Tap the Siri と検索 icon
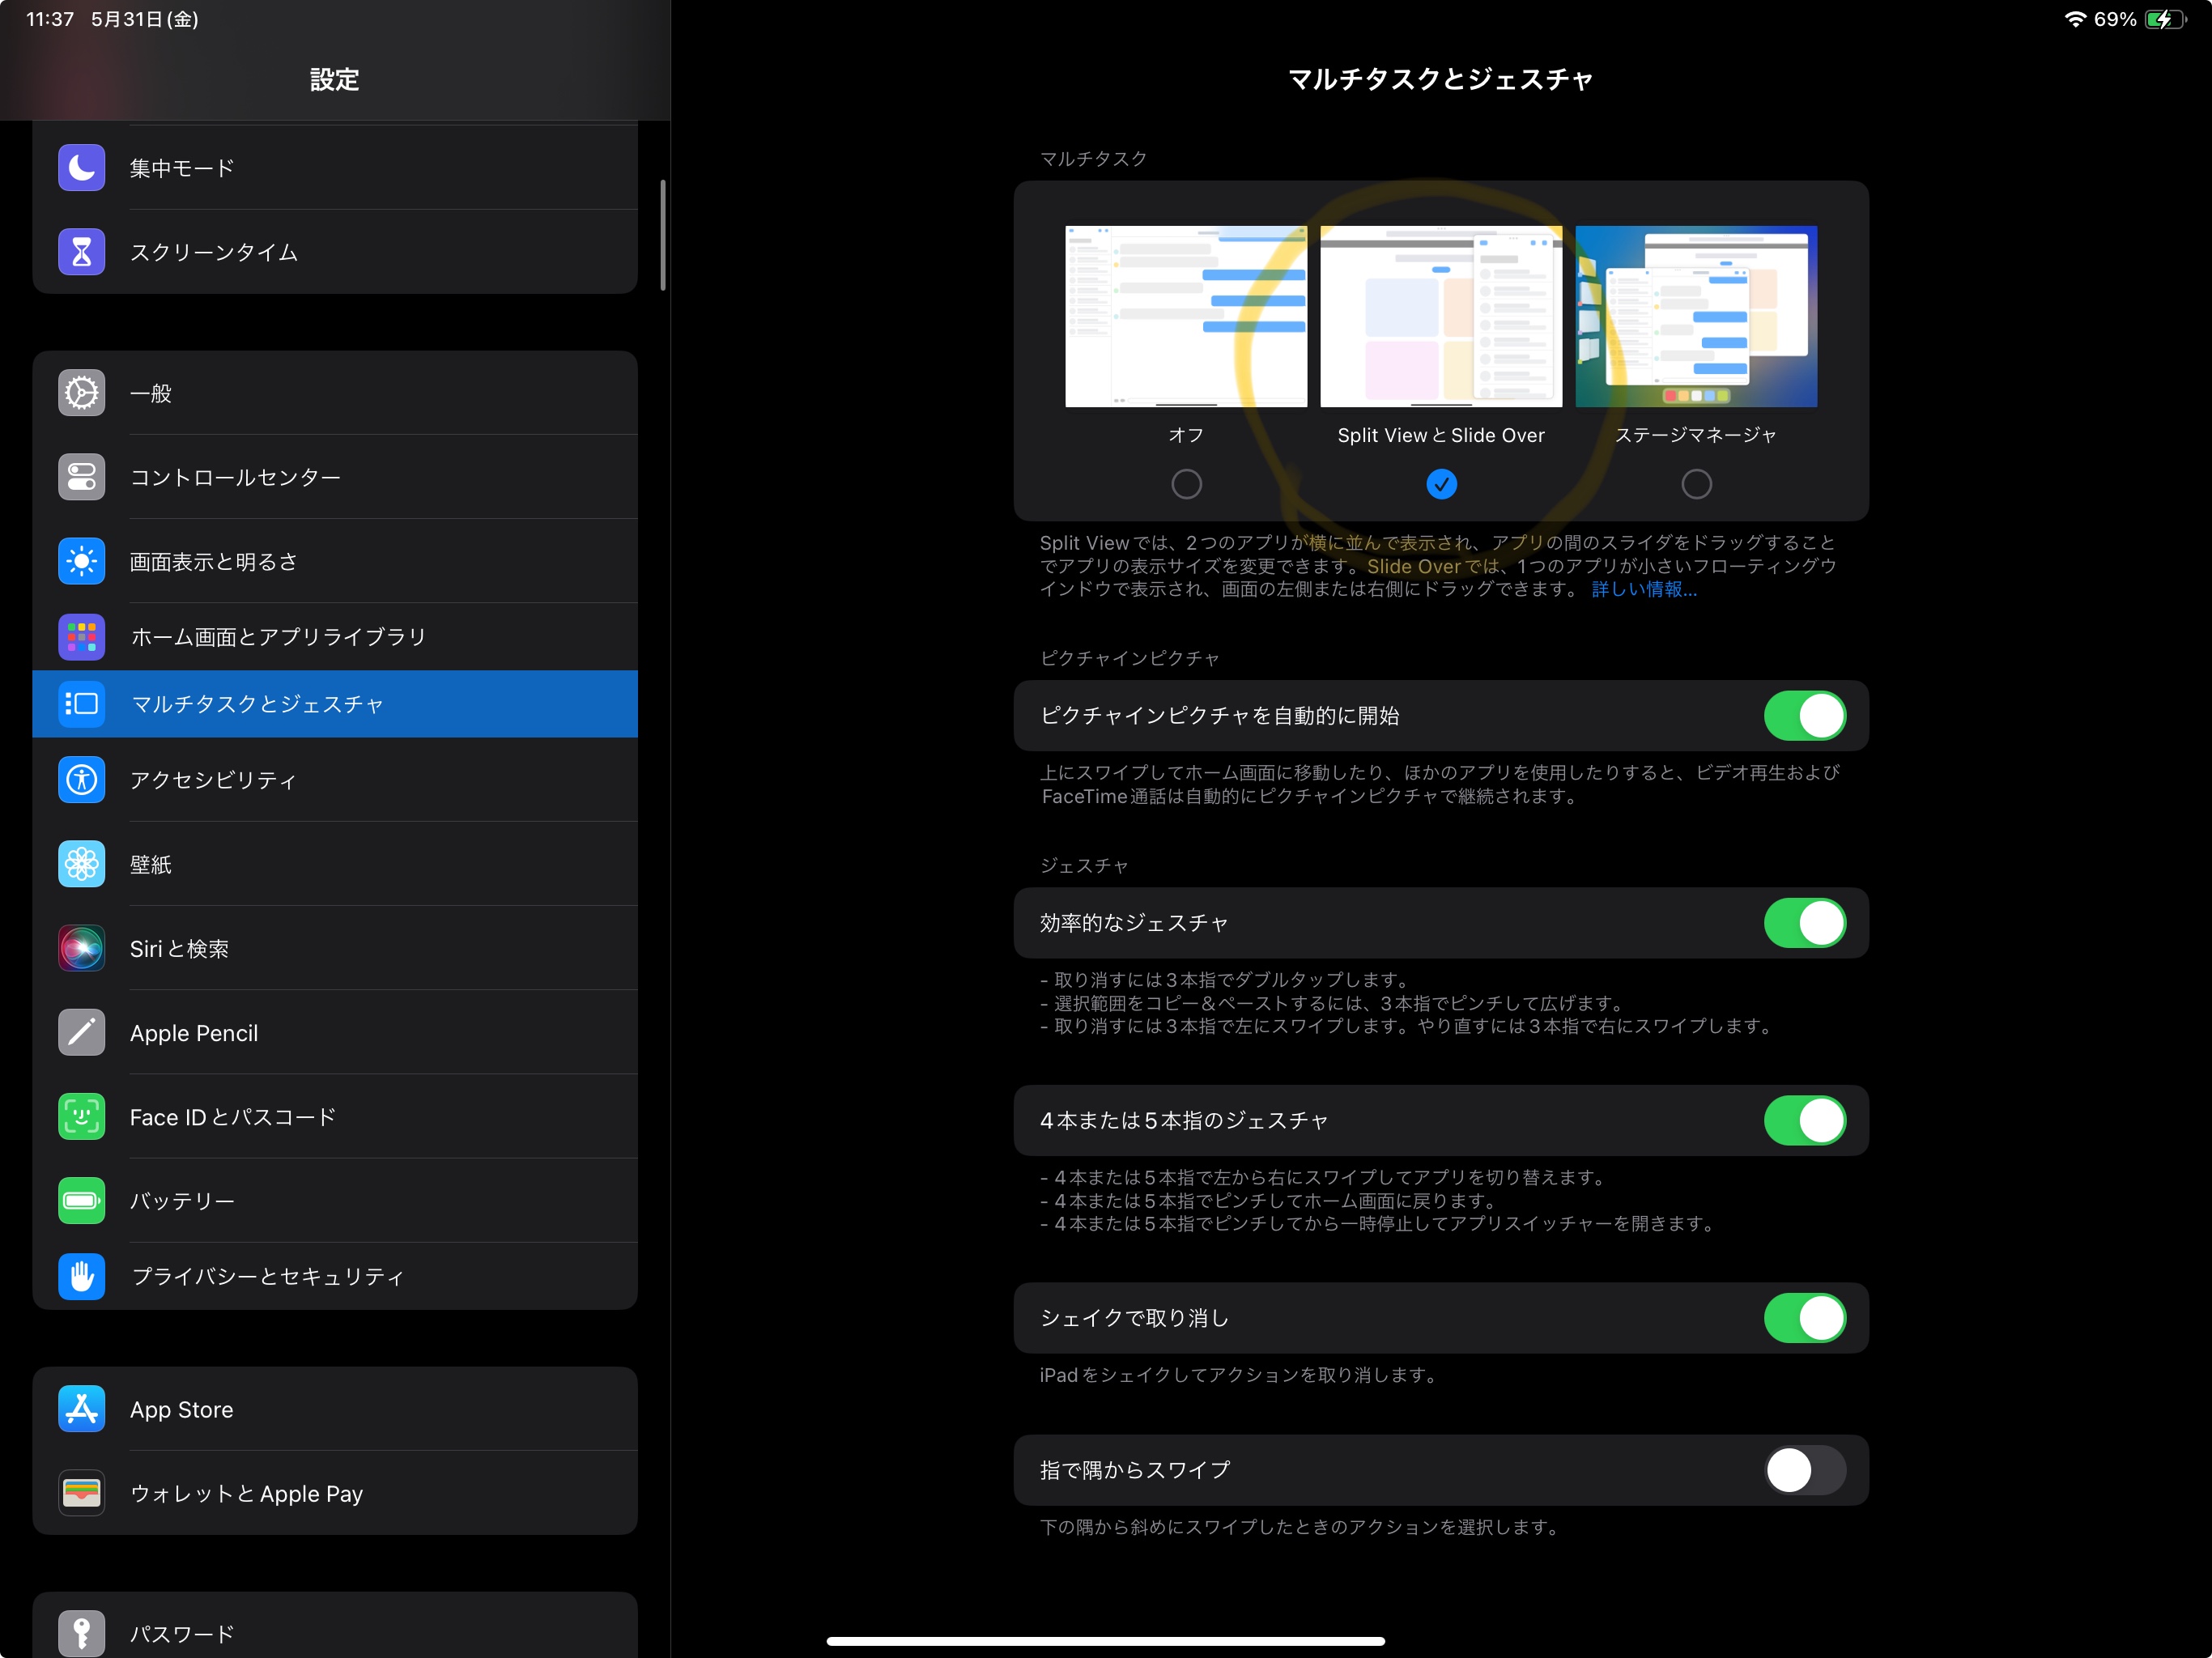2212x1658 pixels. [81, 948]
